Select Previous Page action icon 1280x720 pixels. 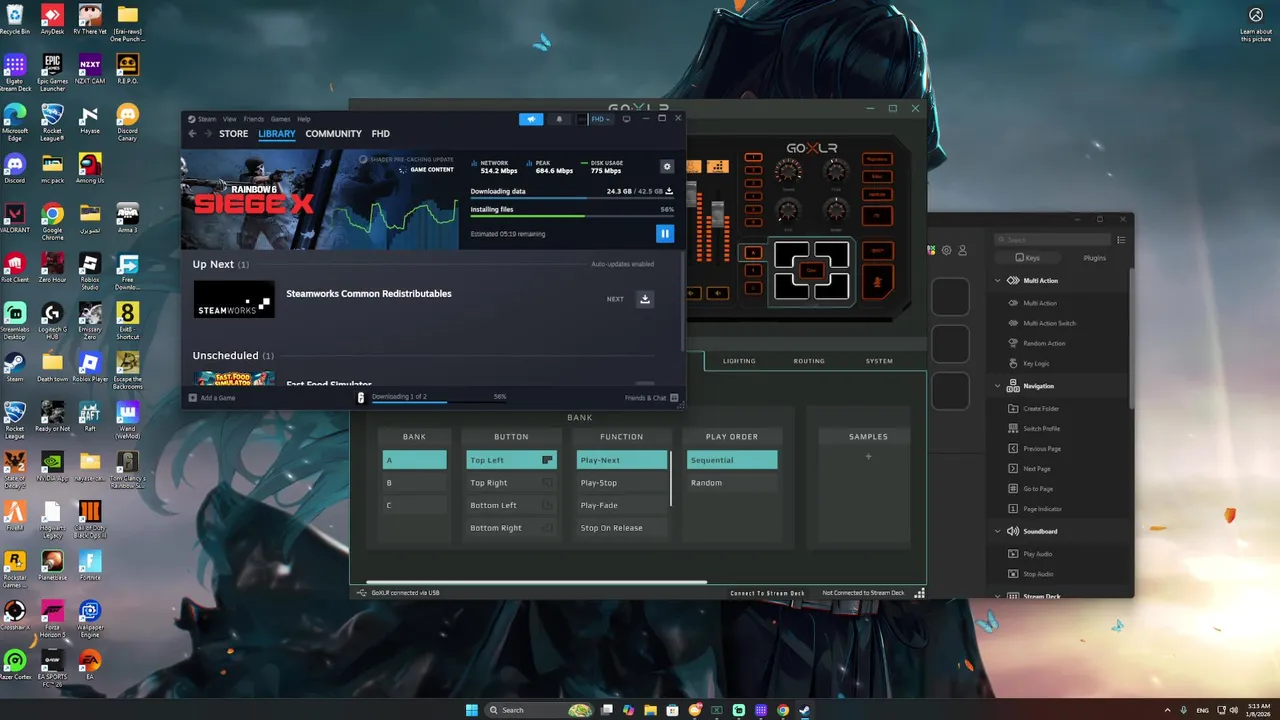click(1013, 448)
